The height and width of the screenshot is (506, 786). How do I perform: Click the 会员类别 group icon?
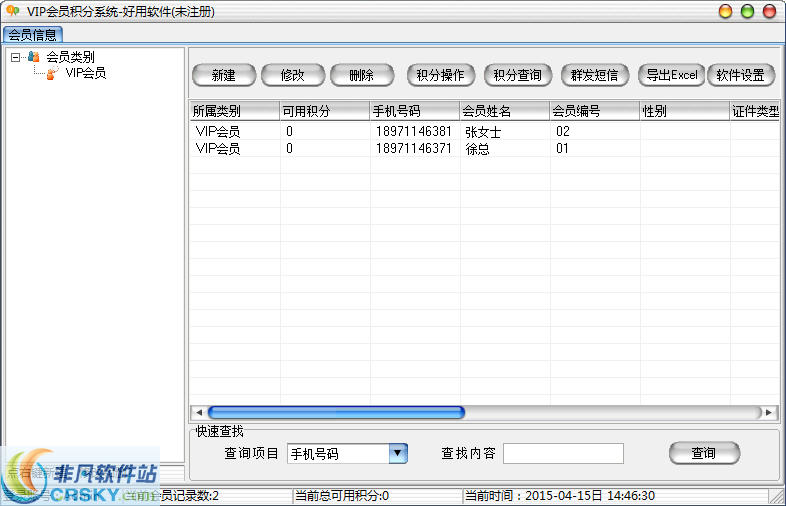click(34, 57)
